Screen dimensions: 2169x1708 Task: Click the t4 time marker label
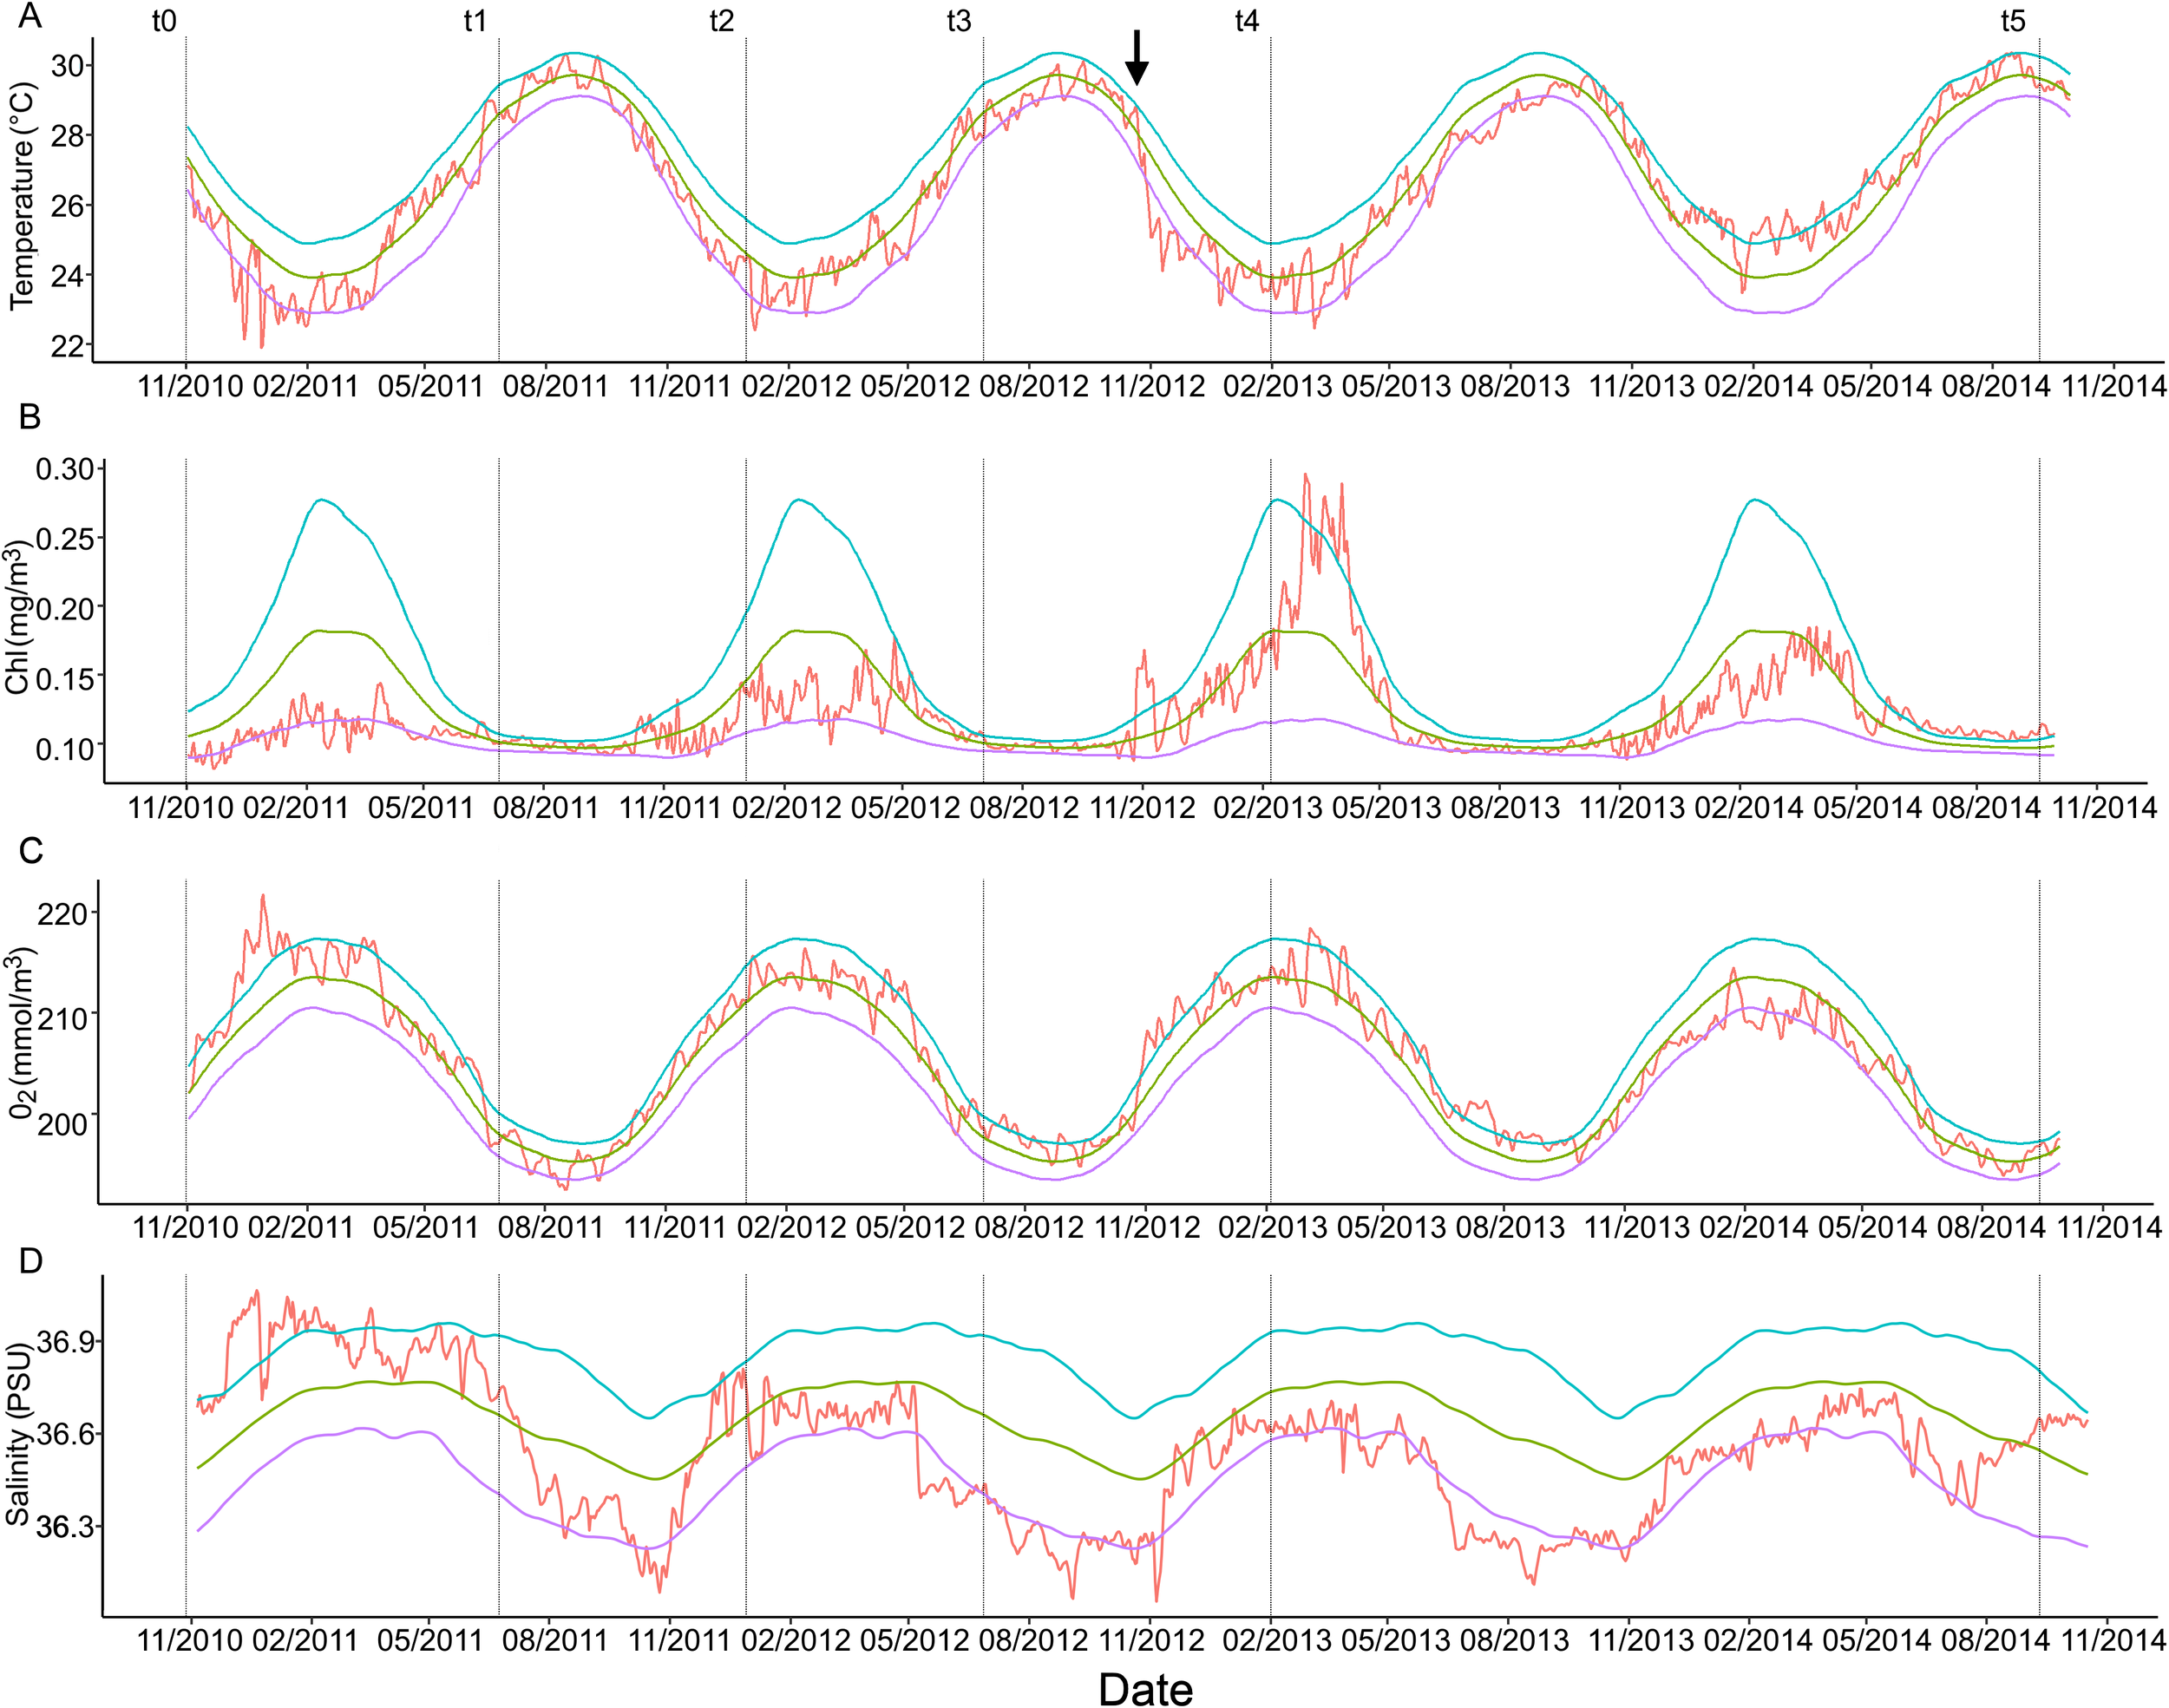(1246, 21)
